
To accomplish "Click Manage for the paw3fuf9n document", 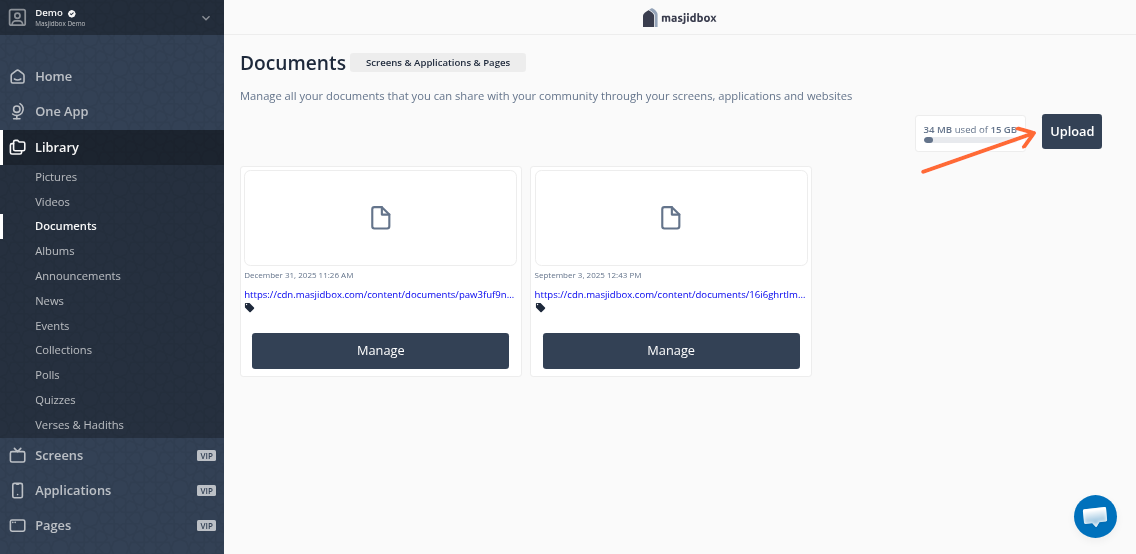I will pyautogui.click(x=380, y=351).
